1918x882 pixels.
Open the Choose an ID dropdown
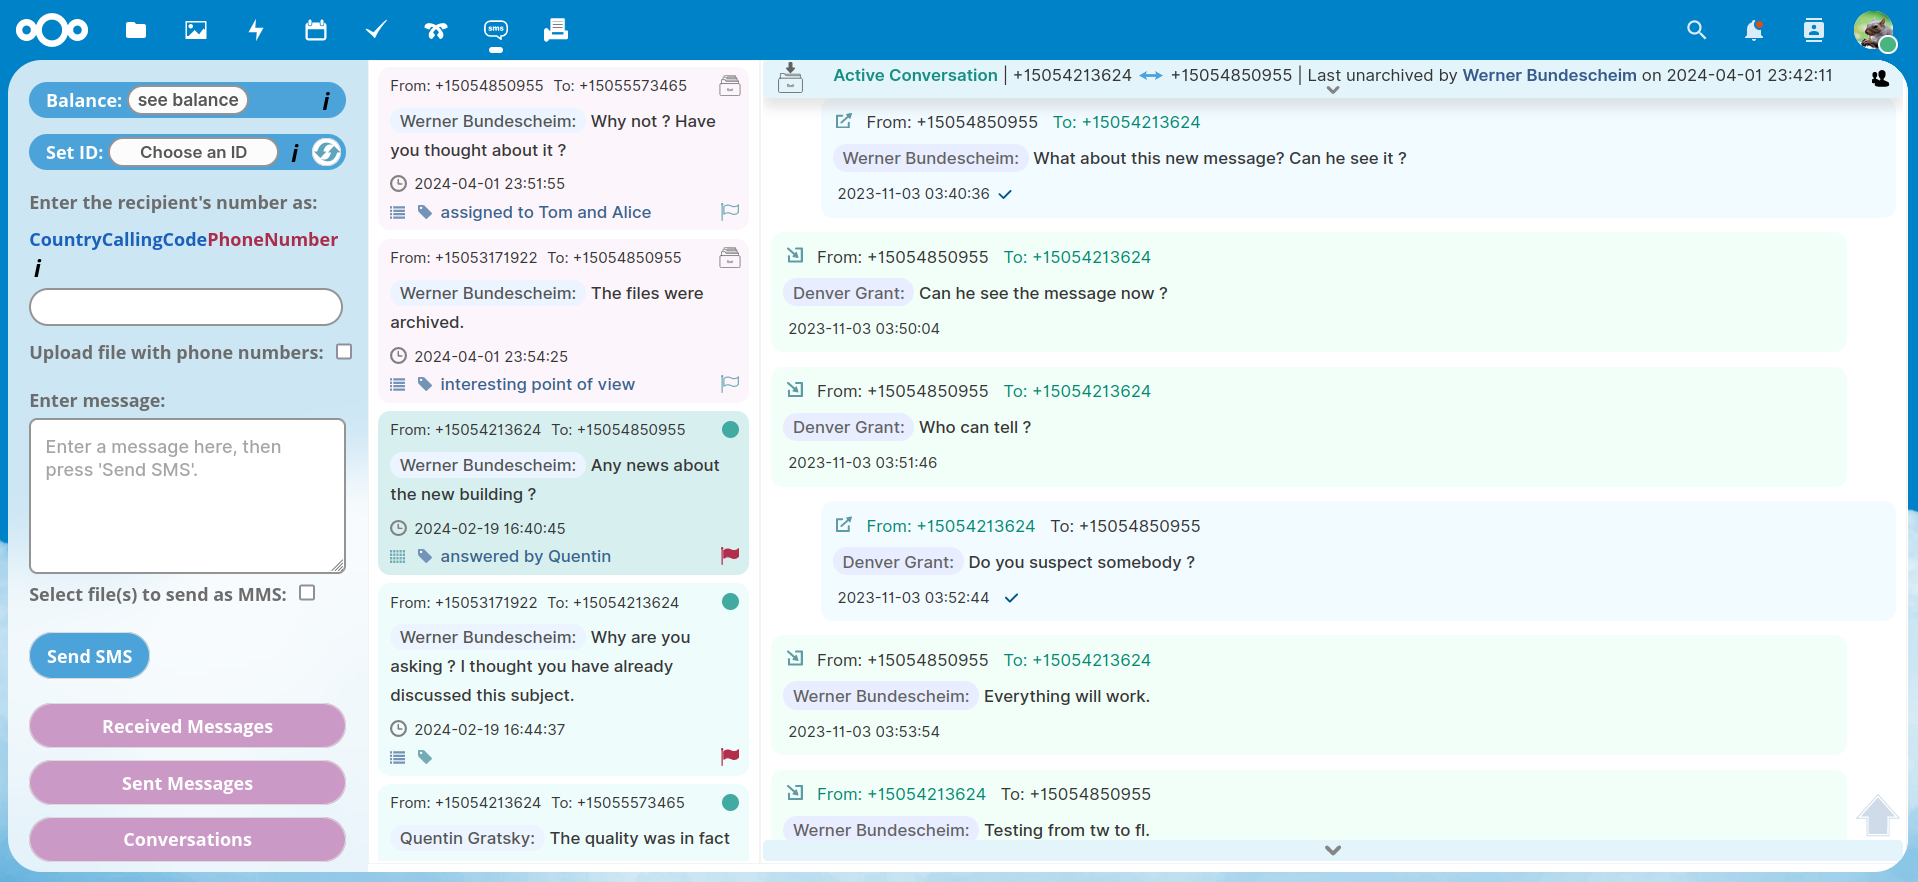pyautogui.click(x=194, y=152)
